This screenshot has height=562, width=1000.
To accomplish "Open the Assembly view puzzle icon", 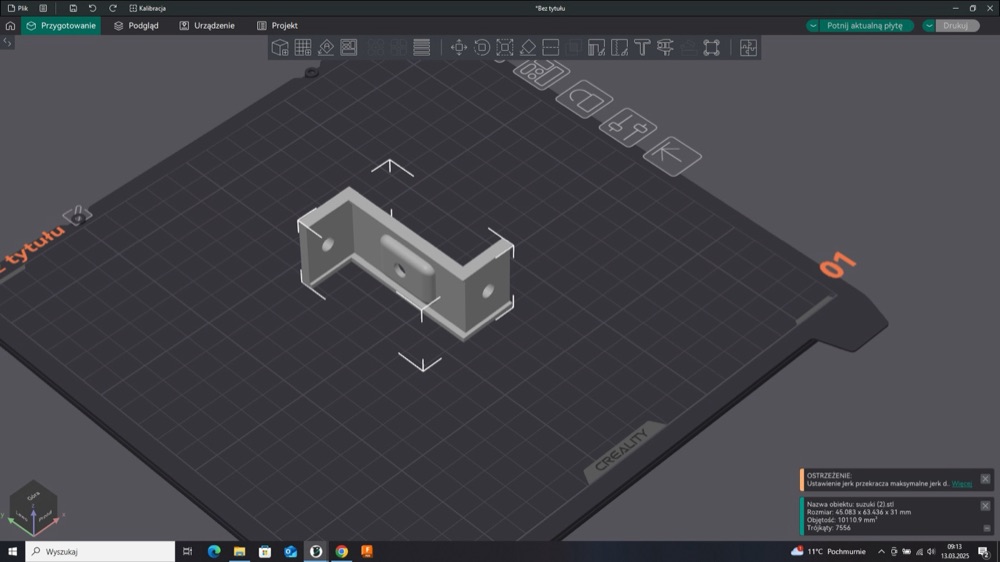I will point(748,47).
